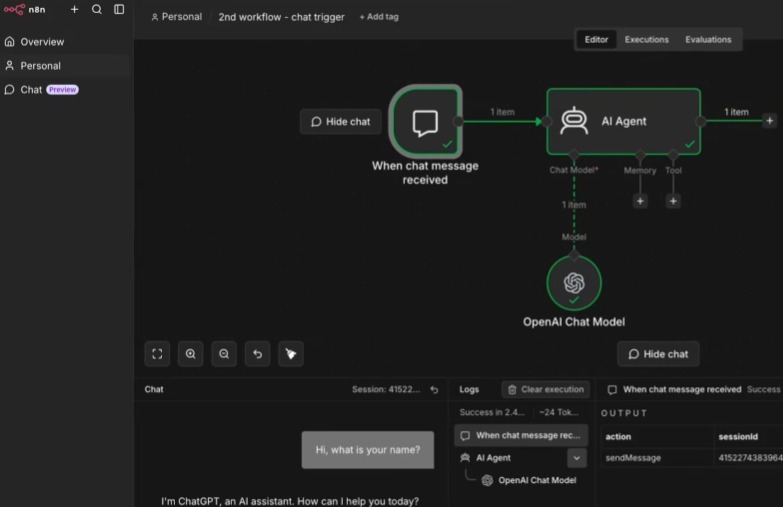Click Clear execution button in Logs
Viewport: 783px width, 507px height.
(x=546, y=390)
